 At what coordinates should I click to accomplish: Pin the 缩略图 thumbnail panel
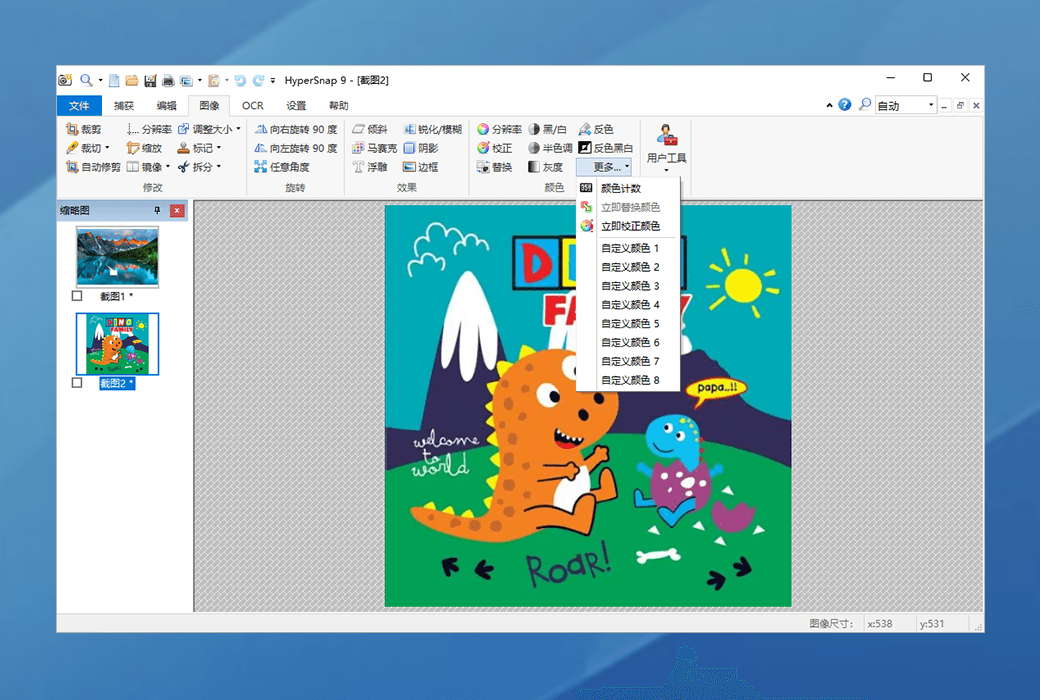[157, 211]
